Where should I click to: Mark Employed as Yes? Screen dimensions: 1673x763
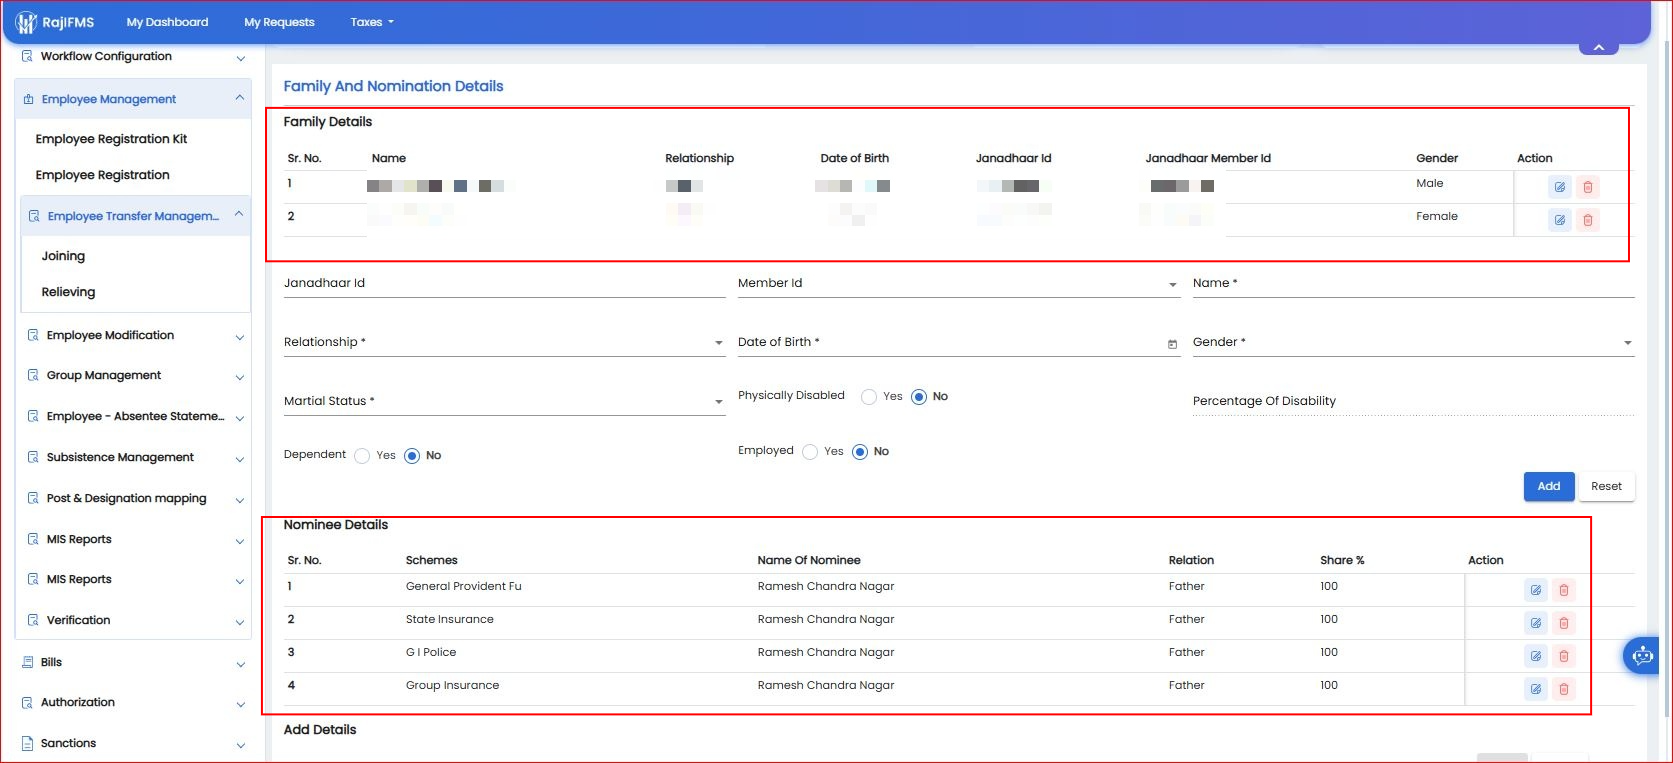click(x=810, y=452)
